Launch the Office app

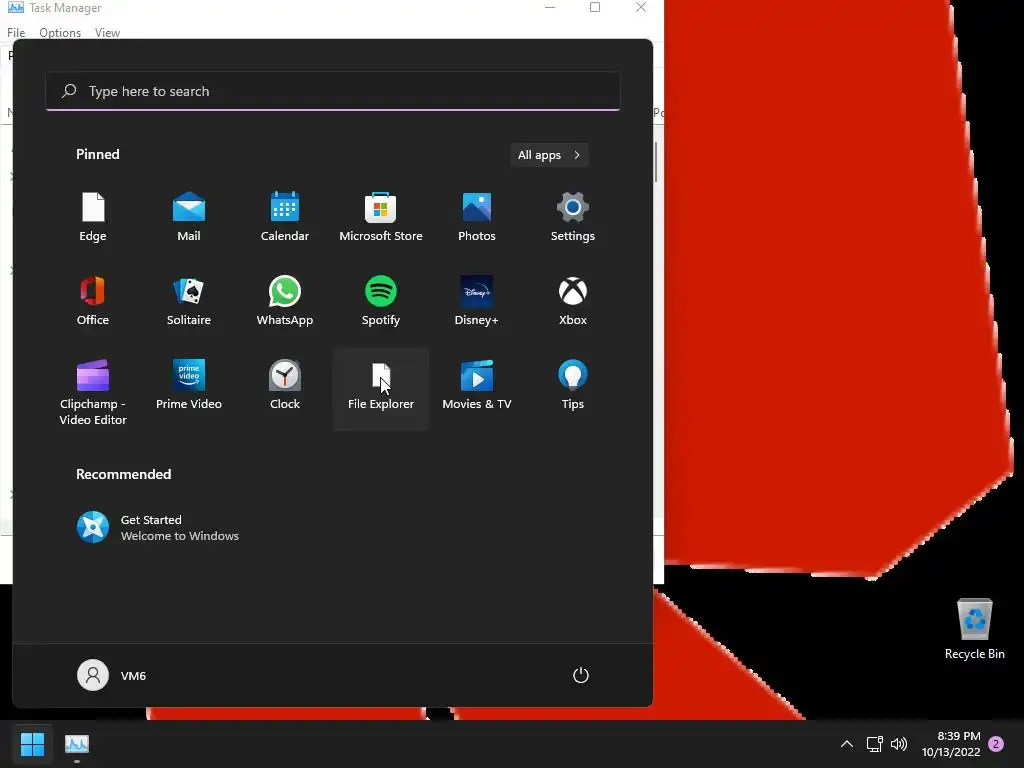pos(93,301)
